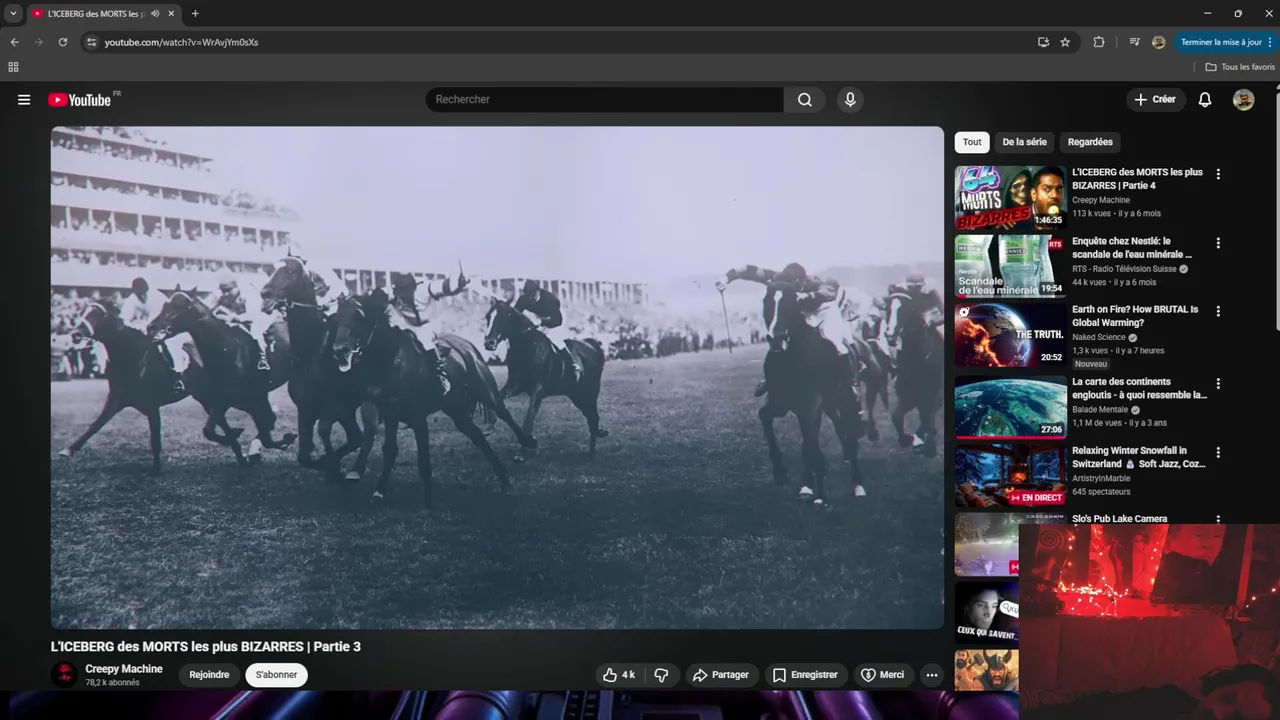Dislike the video with thumbs down
The height and width of the screenshot is (720, 1280).
661,675
